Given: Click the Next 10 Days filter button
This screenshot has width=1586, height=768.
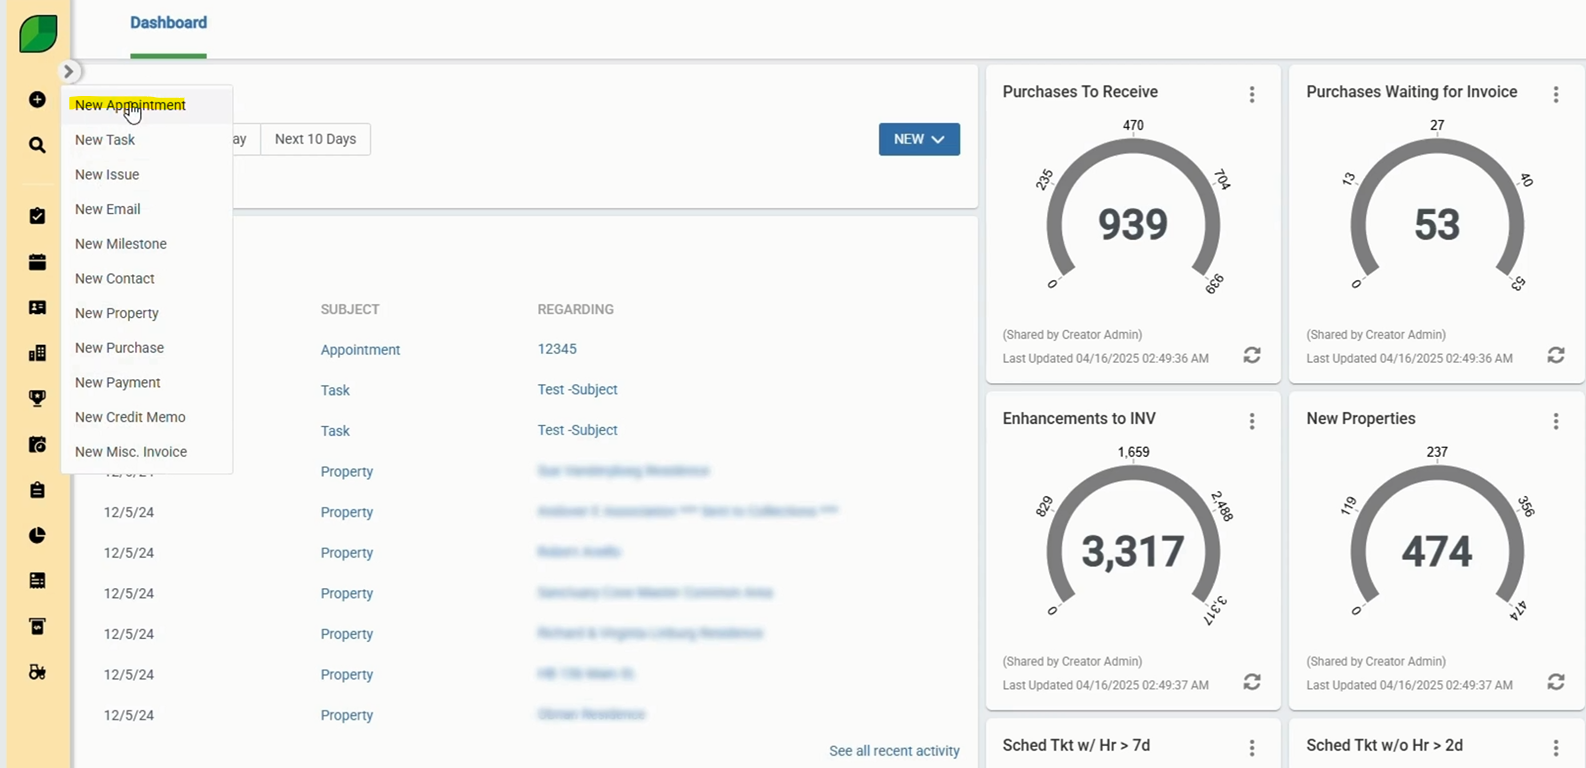Looking at the screenshot, I should point(315,139).
